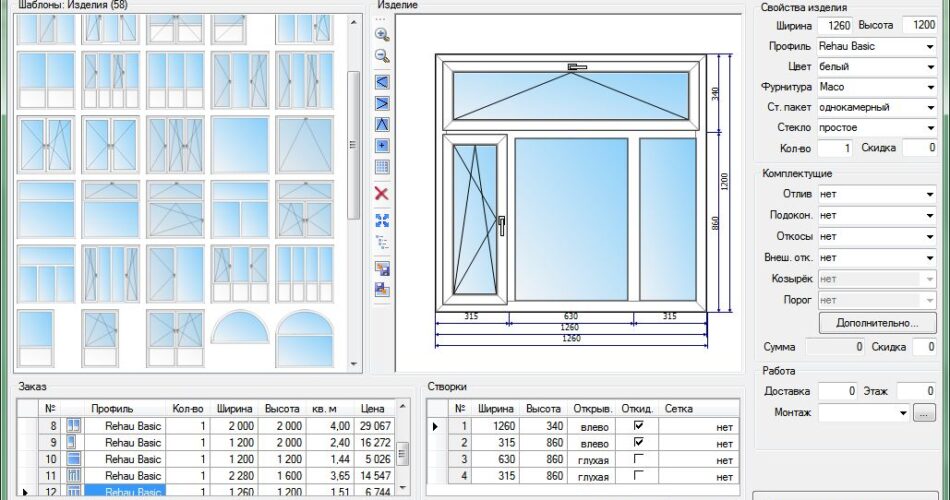Click the red X delete icon
Screen dimensions: 950x500
381,193
